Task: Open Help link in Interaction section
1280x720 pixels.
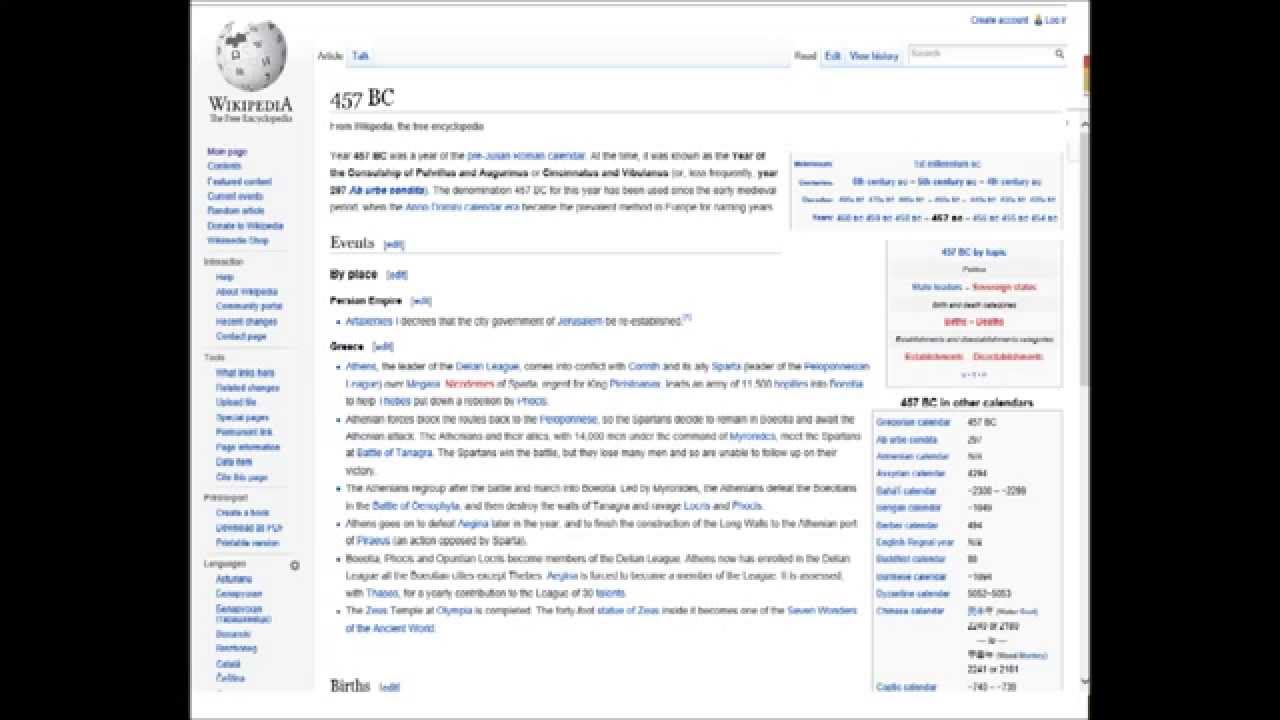Action: [225, 277]
